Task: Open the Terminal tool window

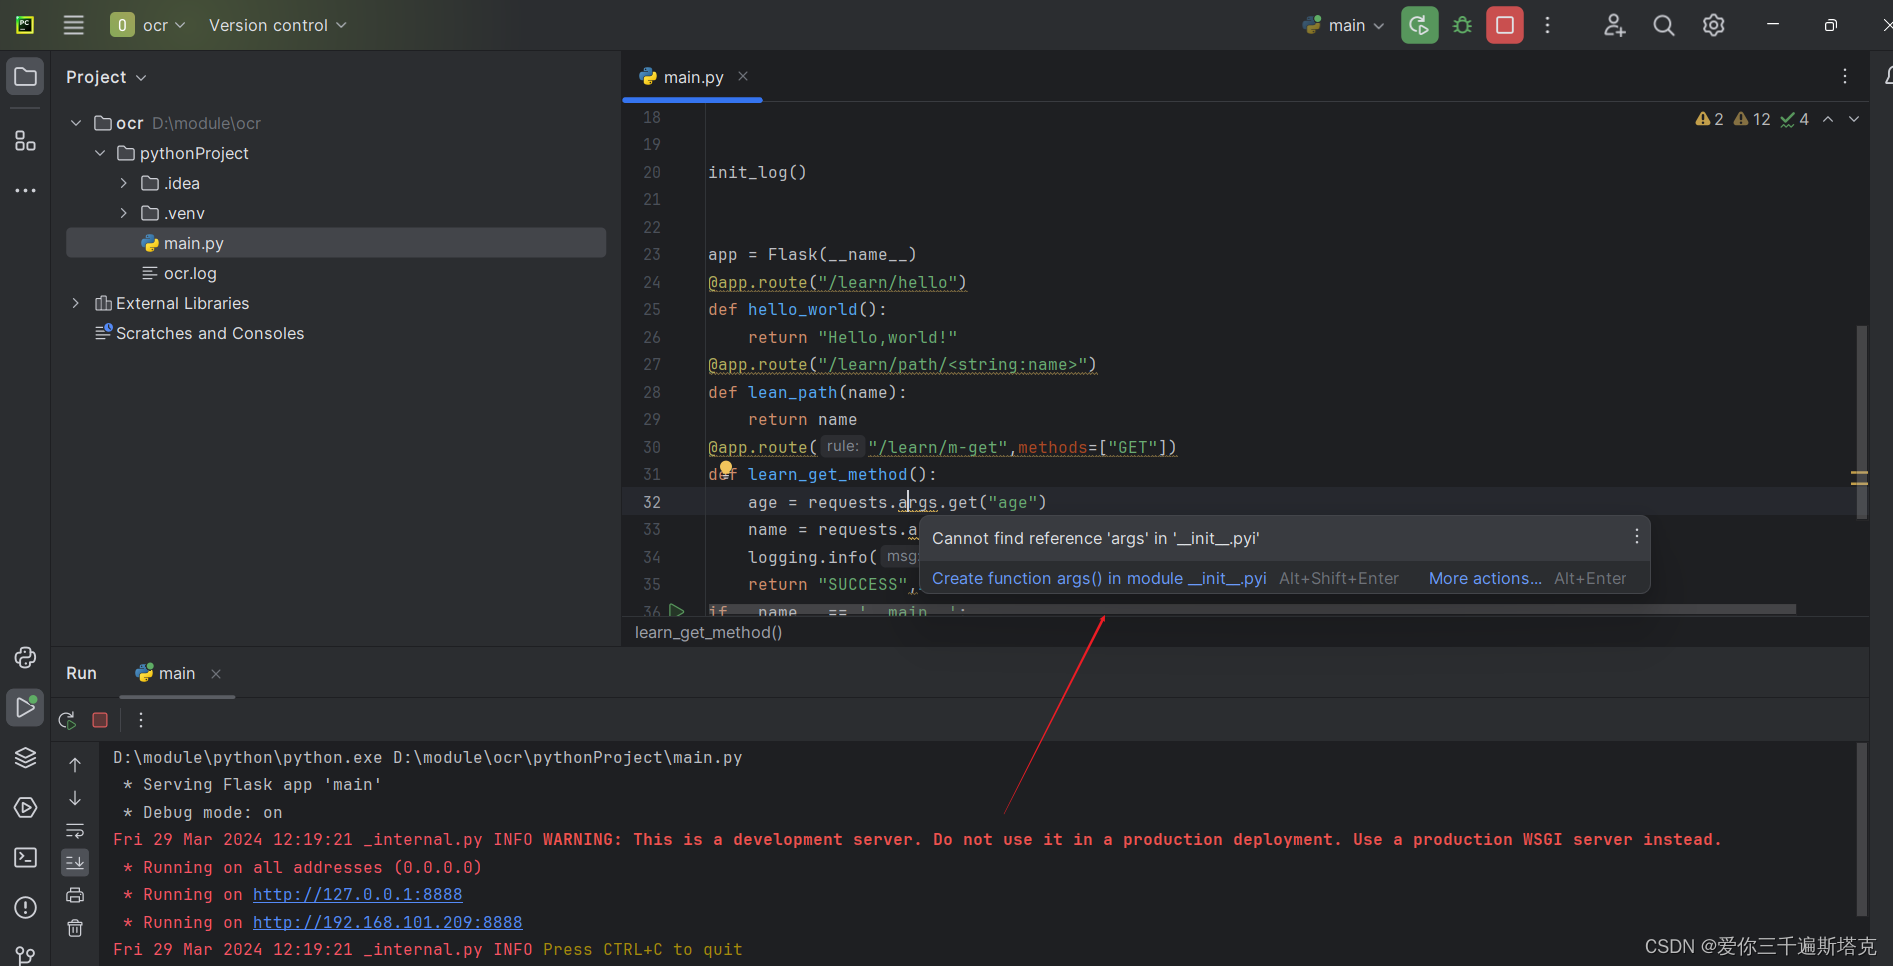Action: point(25,857)
